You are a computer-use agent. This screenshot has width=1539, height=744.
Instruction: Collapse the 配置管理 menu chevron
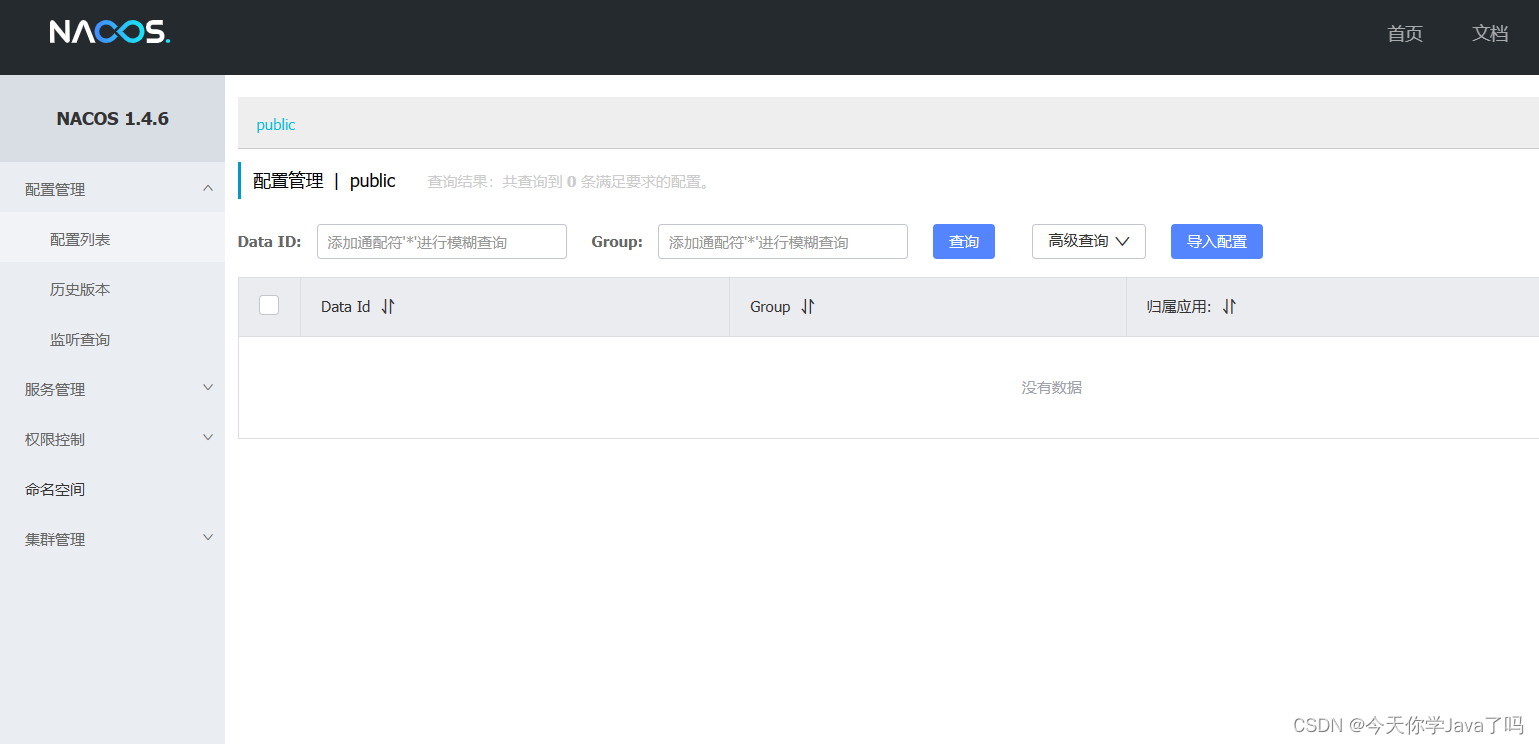(x=208, y=188)
